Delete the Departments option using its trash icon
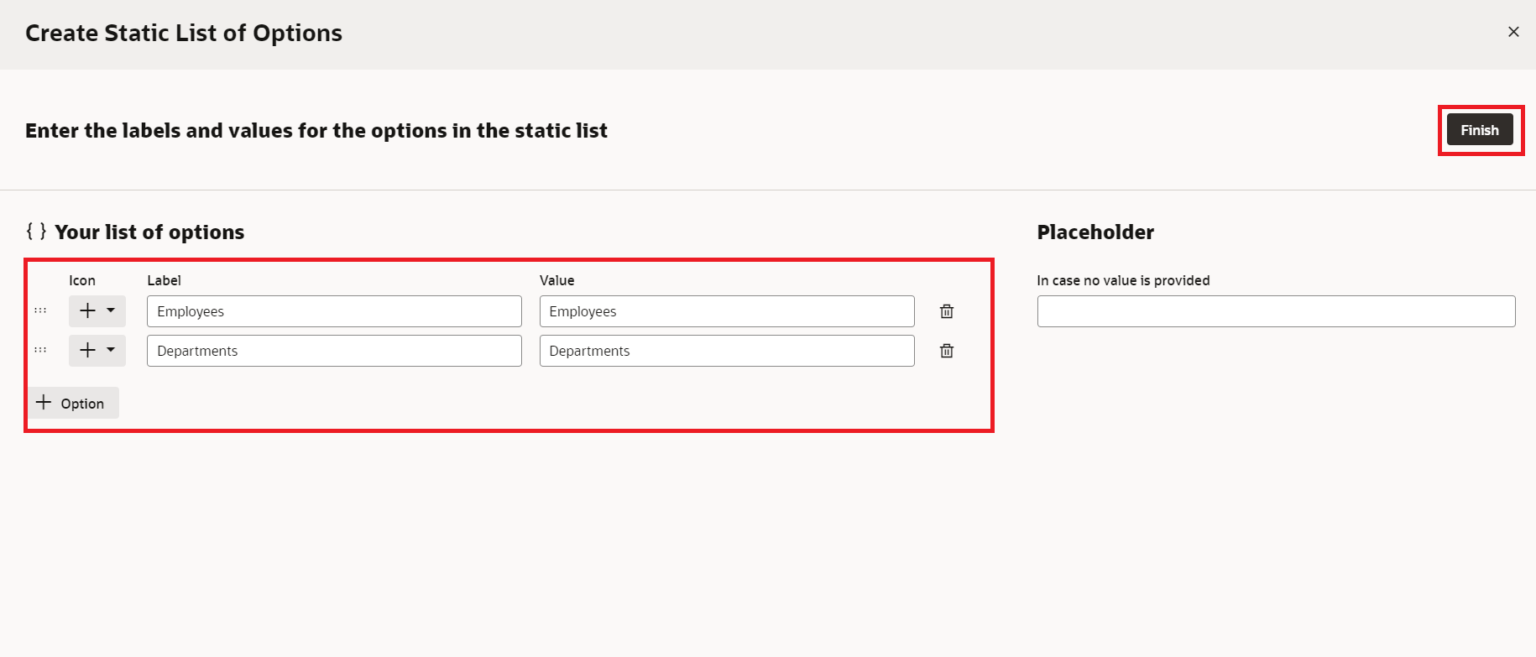This screenshot has width=1536, height=657. click(946, 351)
